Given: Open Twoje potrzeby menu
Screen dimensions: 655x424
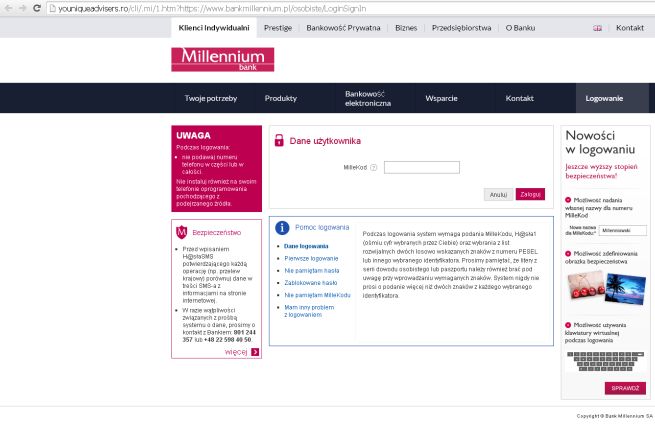Looking at the screenshot, I should [211, 99].
